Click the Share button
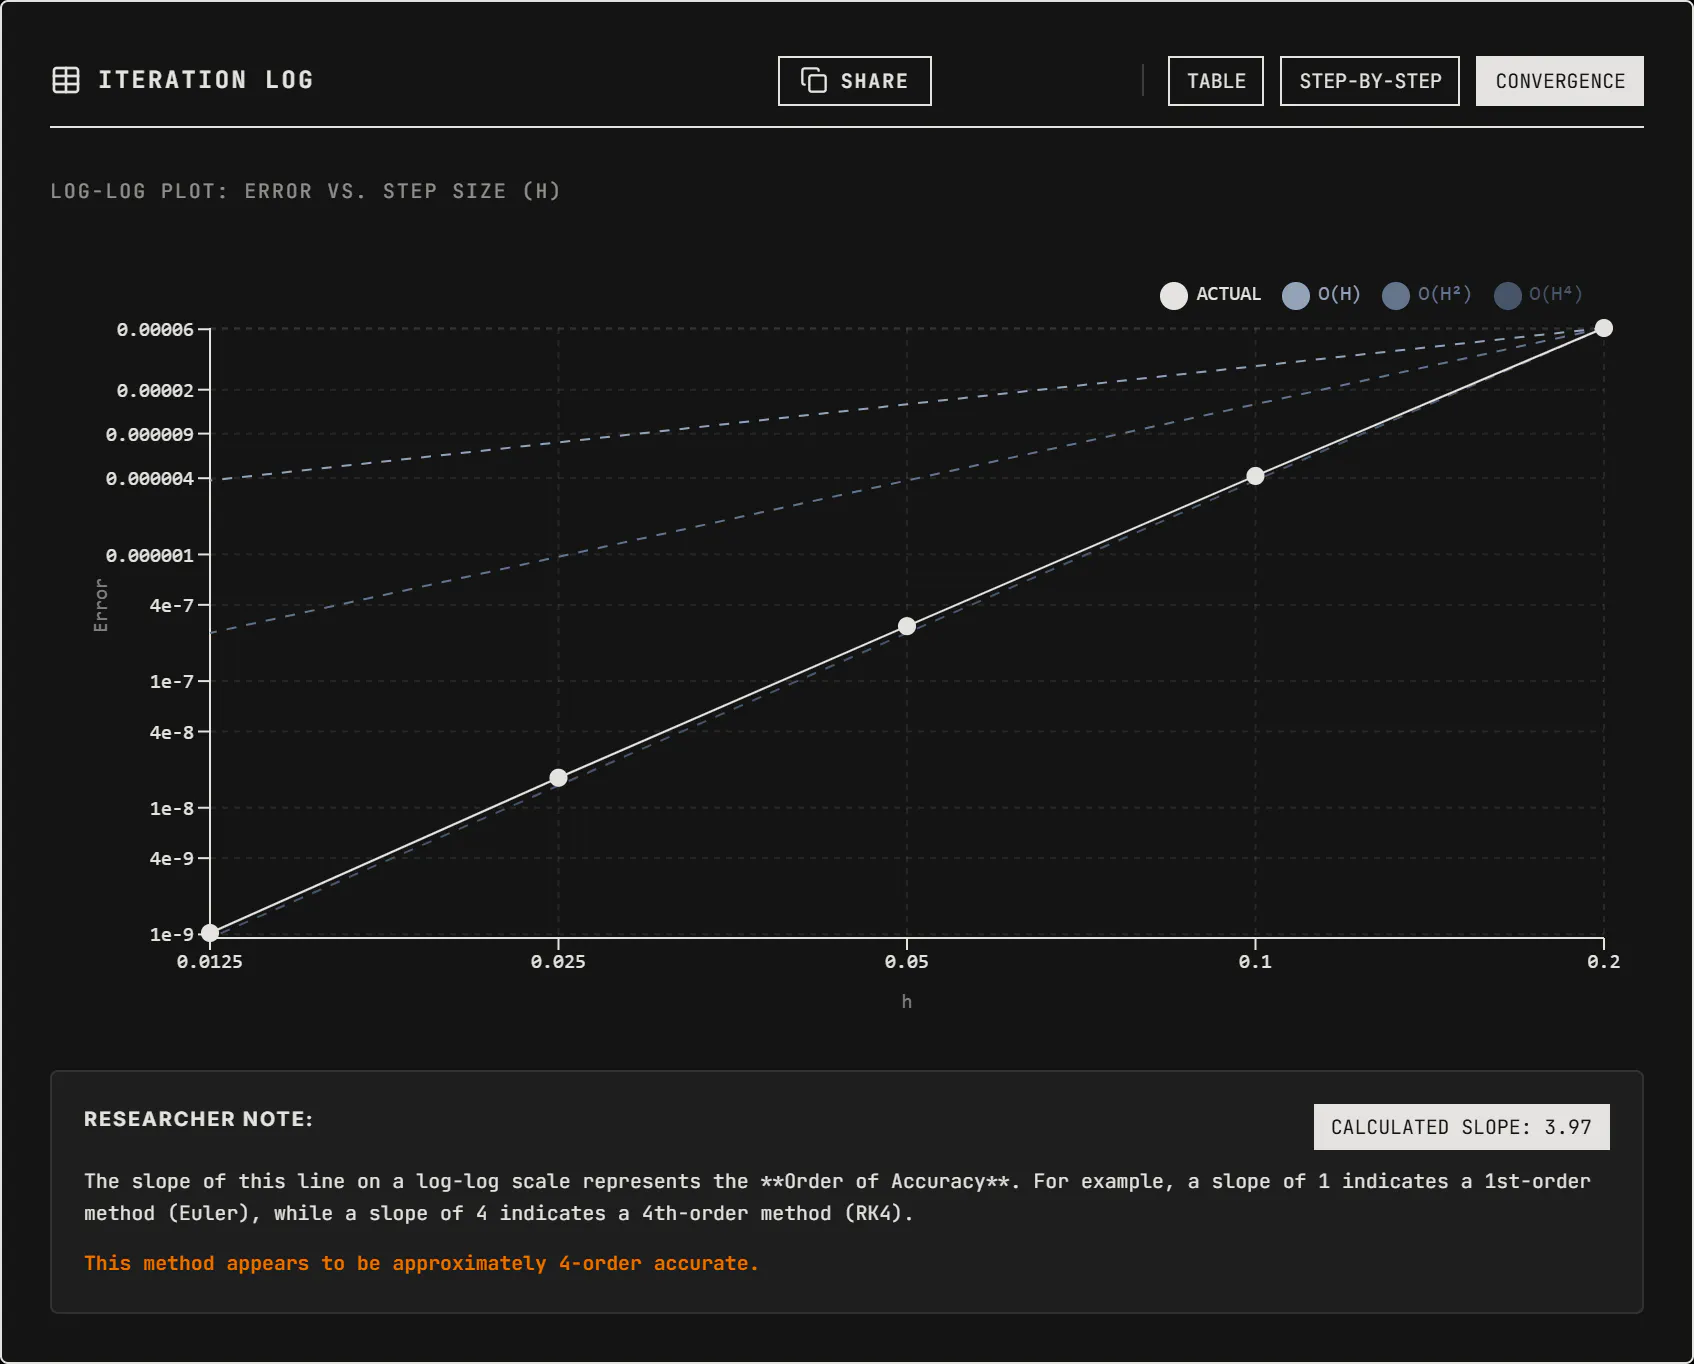Screen dimensions: 1694x1364 (x=855, y=81)
